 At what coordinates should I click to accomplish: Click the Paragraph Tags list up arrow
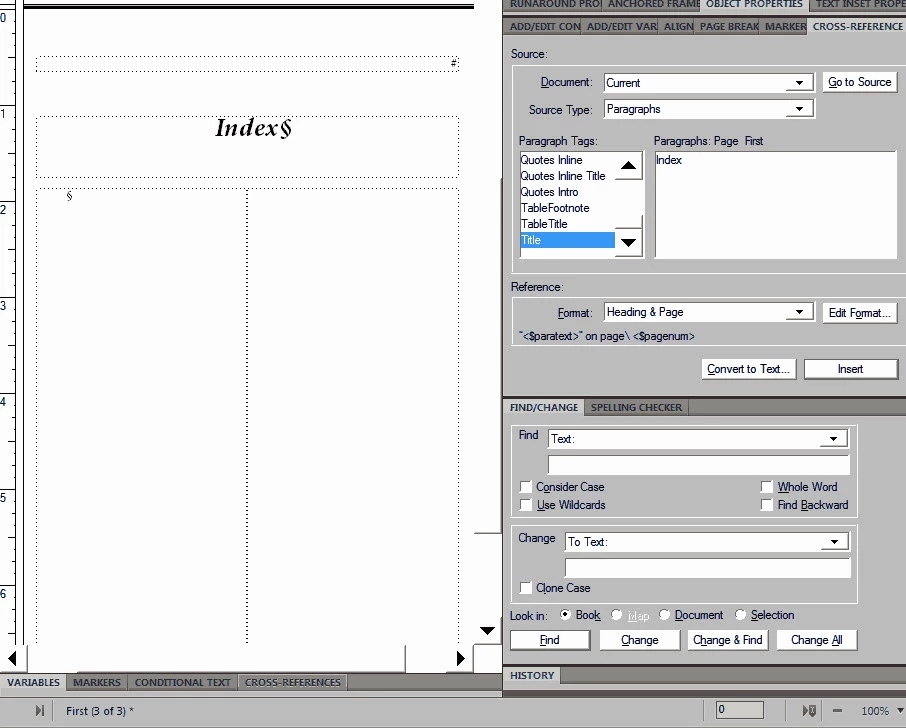[629, 166]
